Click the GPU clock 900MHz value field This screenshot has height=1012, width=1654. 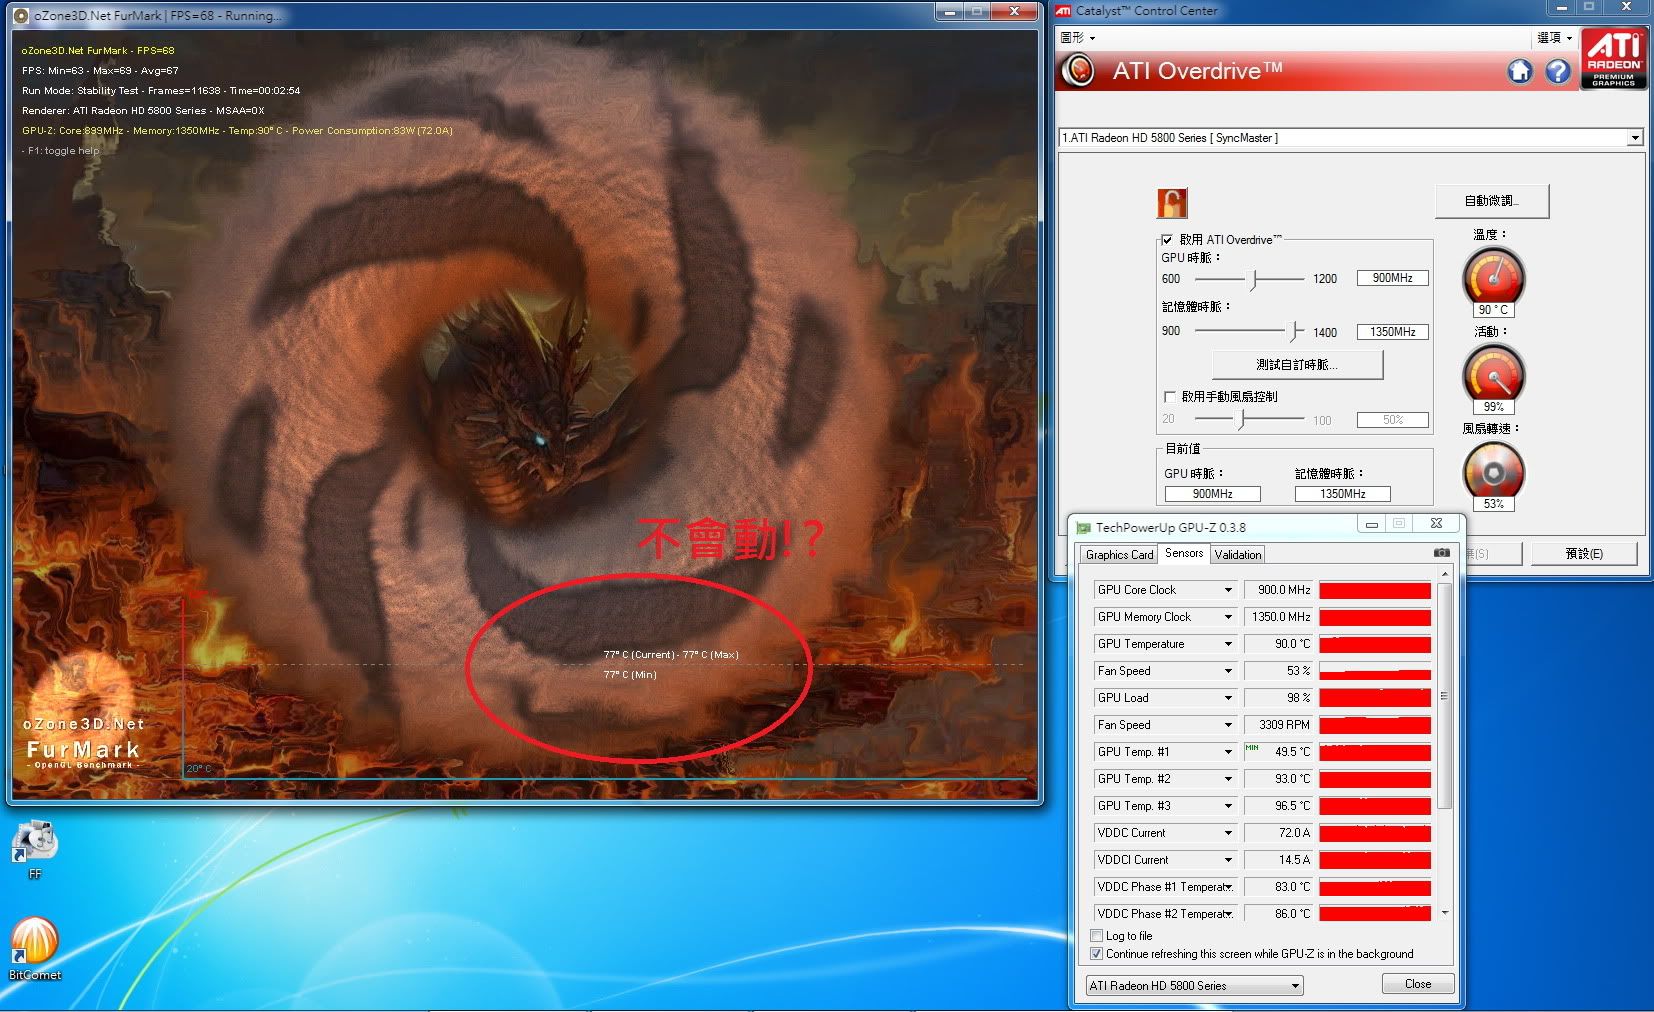point(1392,278)
